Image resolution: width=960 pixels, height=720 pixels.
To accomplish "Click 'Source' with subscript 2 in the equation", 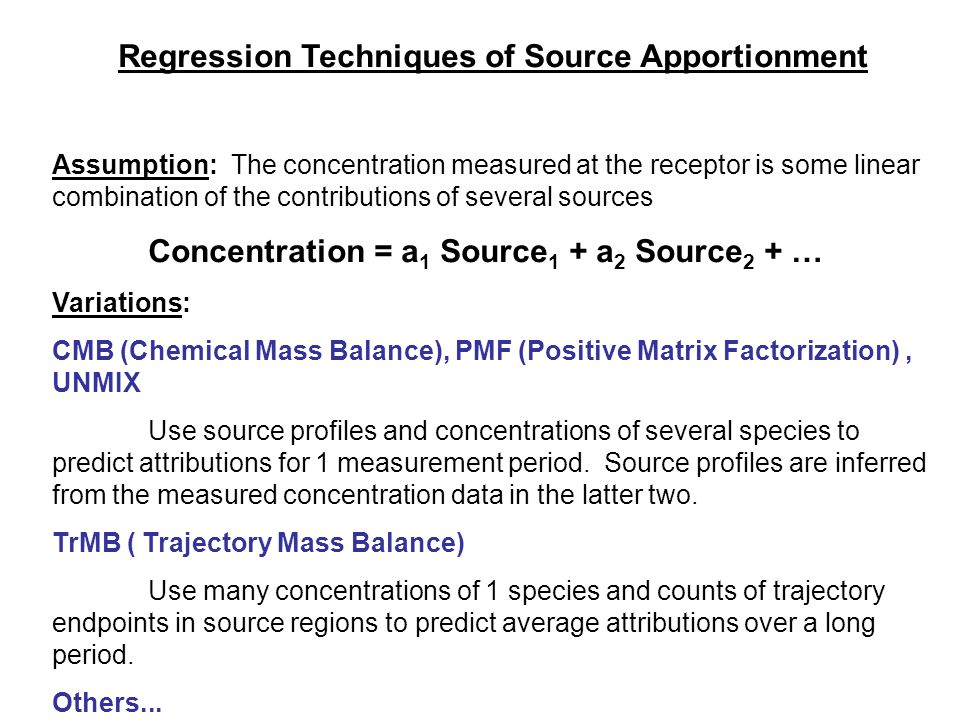I will [694, 253].
